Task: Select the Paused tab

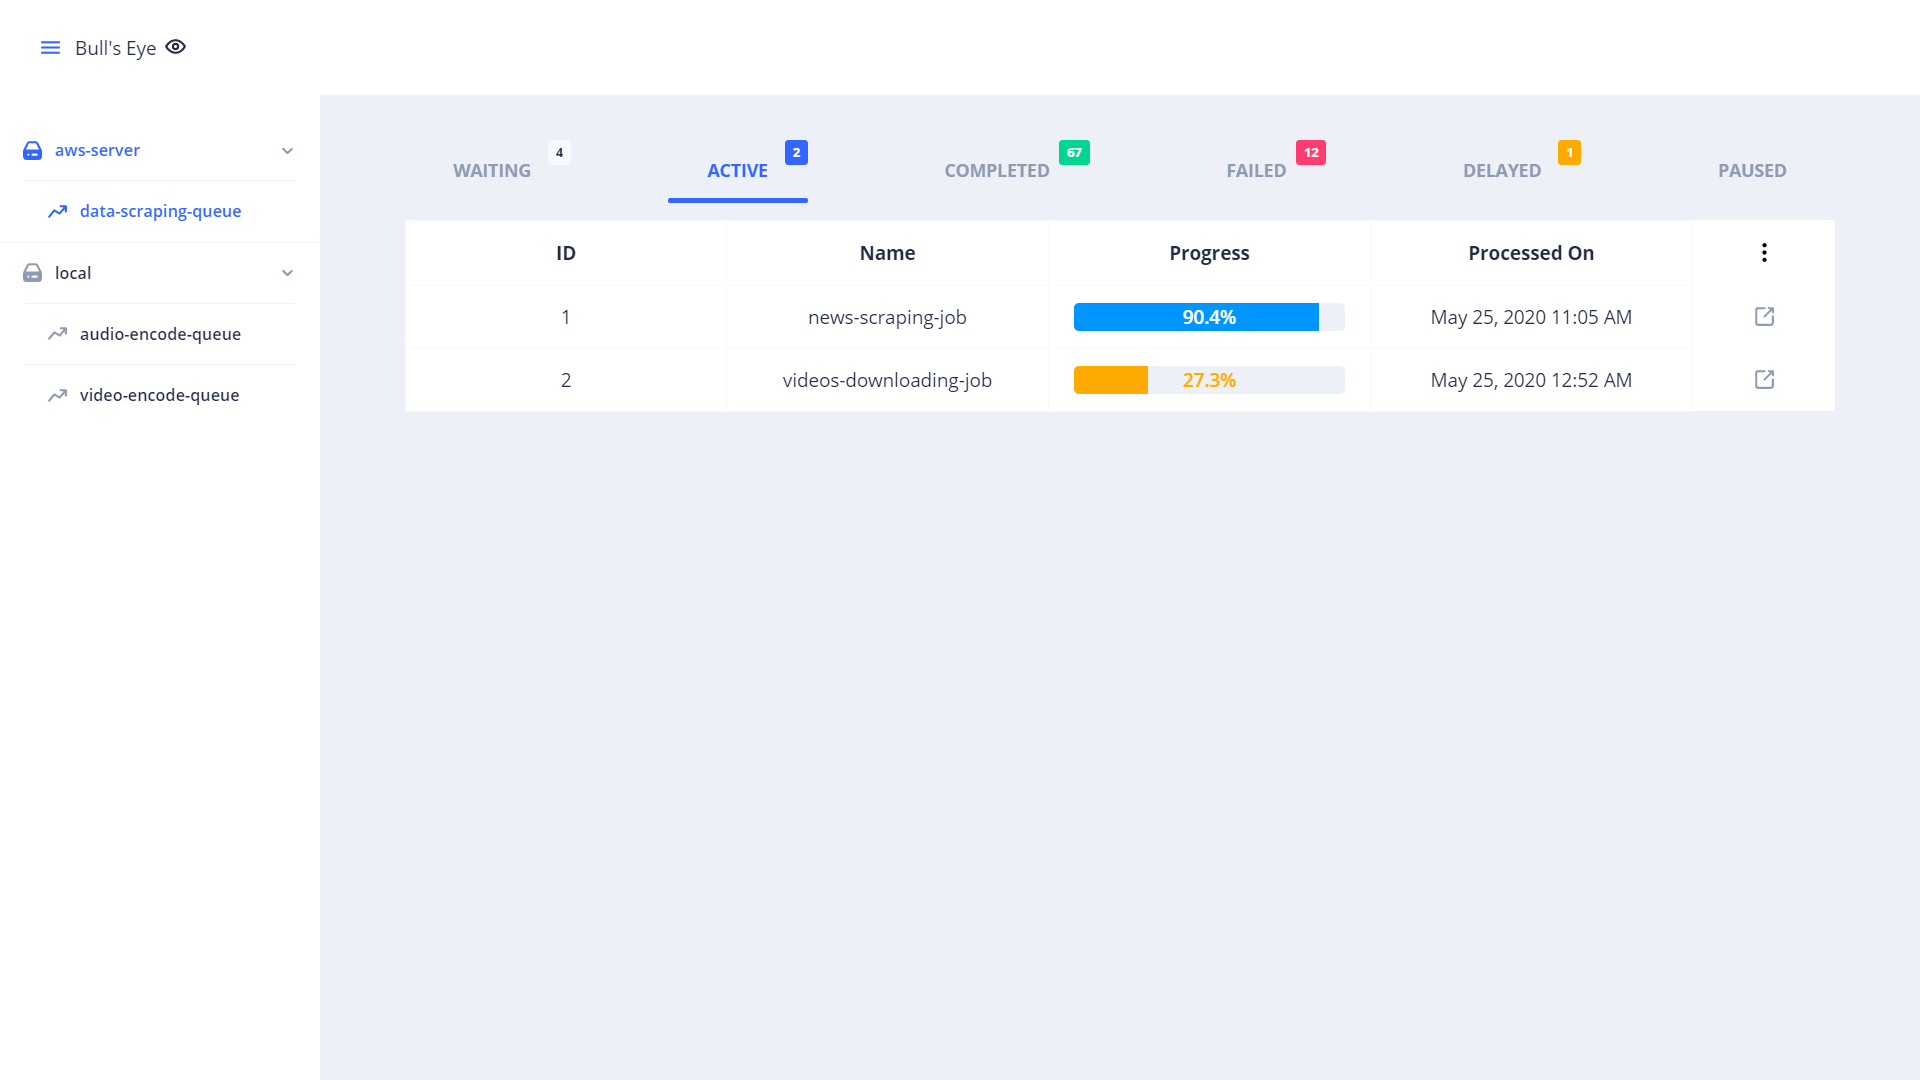Action: [1752, 171]
